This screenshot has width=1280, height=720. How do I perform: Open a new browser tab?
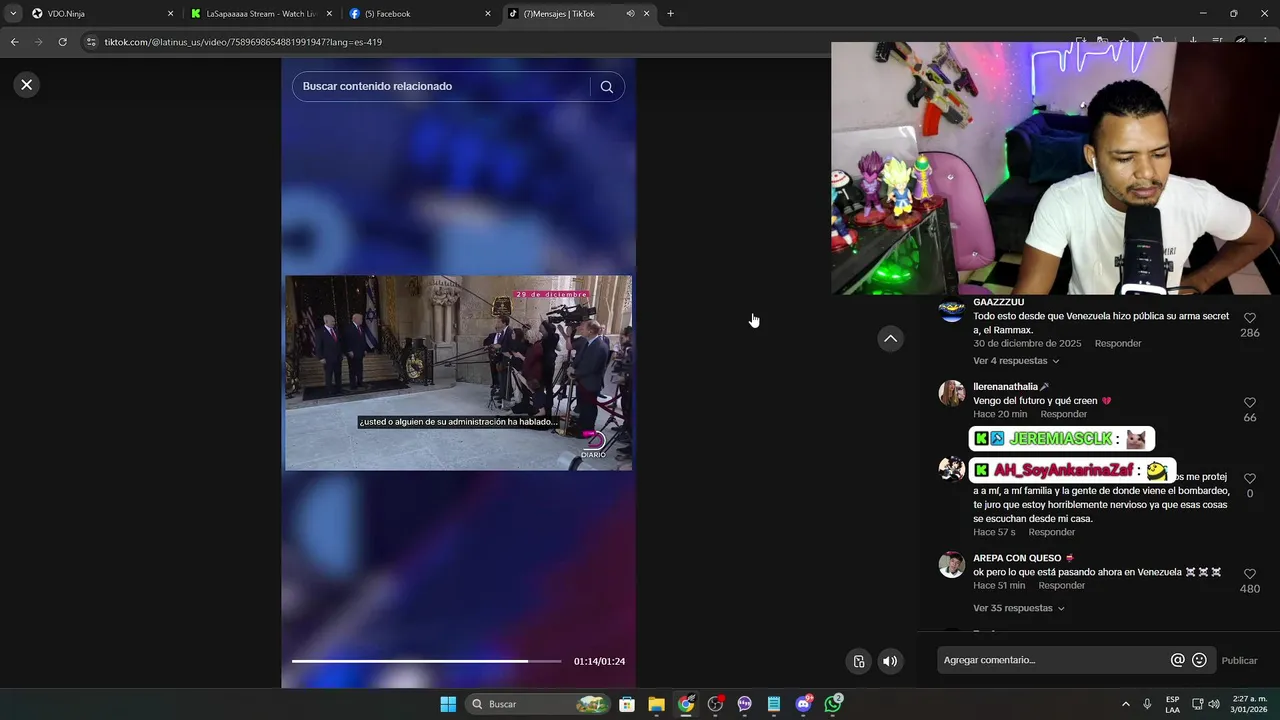pyautogui.click(x=670, y=14)
